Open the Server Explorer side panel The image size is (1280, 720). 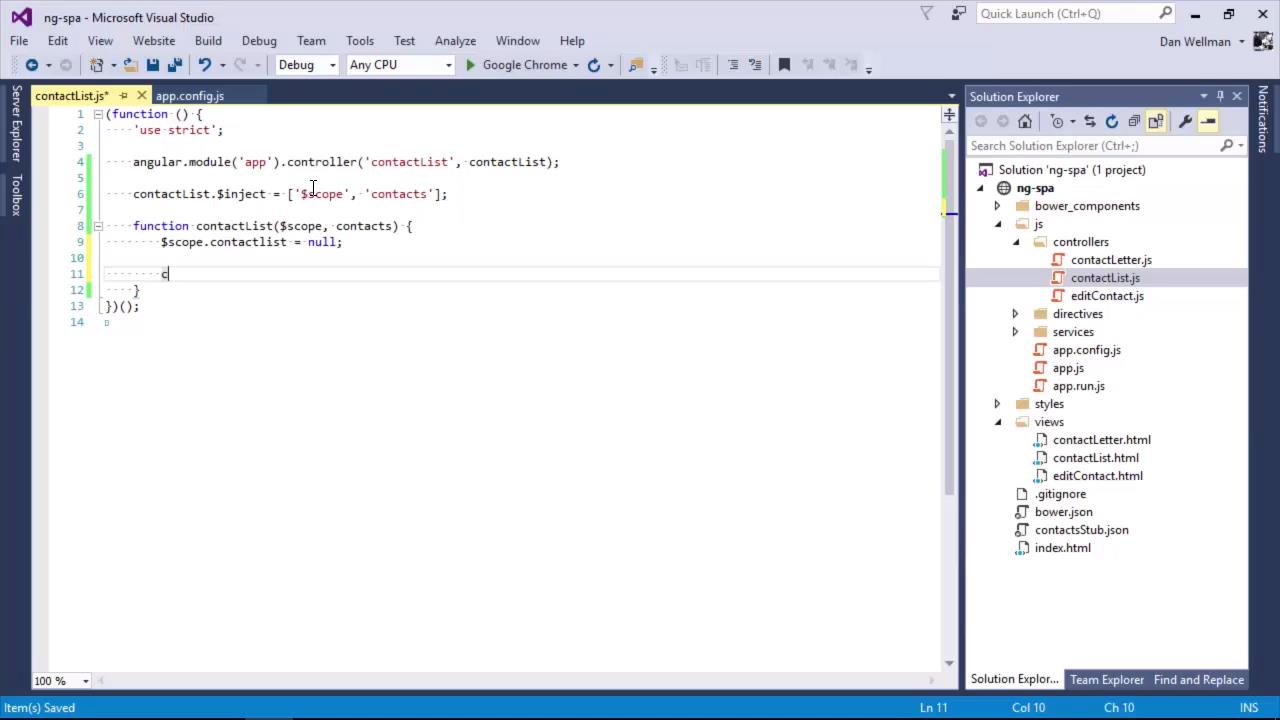(16, 123)
